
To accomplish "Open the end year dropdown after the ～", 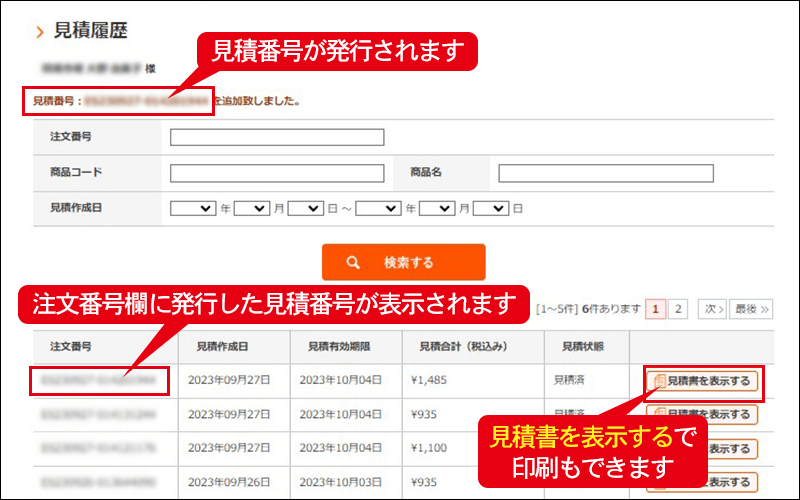I will coord(378,208).
